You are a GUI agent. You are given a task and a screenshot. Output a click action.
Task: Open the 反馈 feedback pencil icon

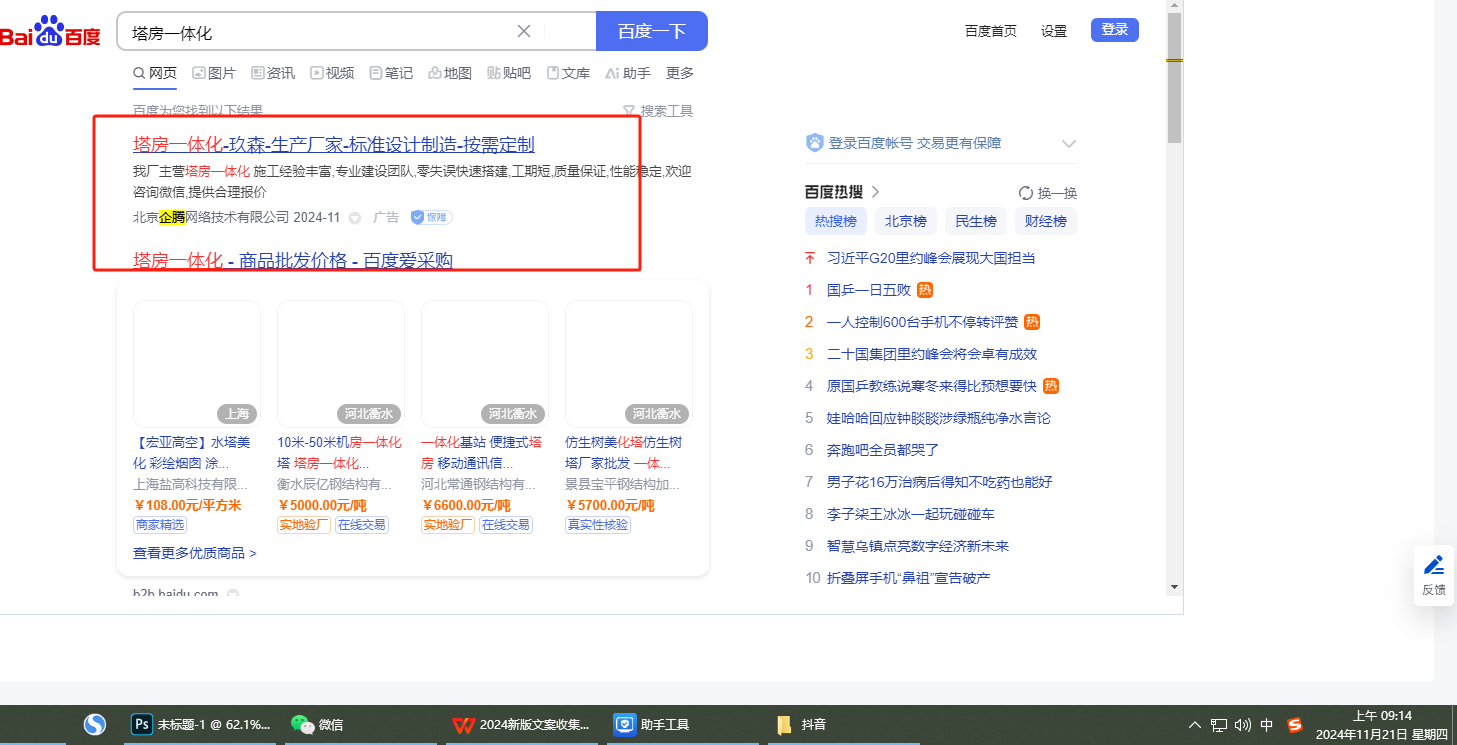[1433, 566]
